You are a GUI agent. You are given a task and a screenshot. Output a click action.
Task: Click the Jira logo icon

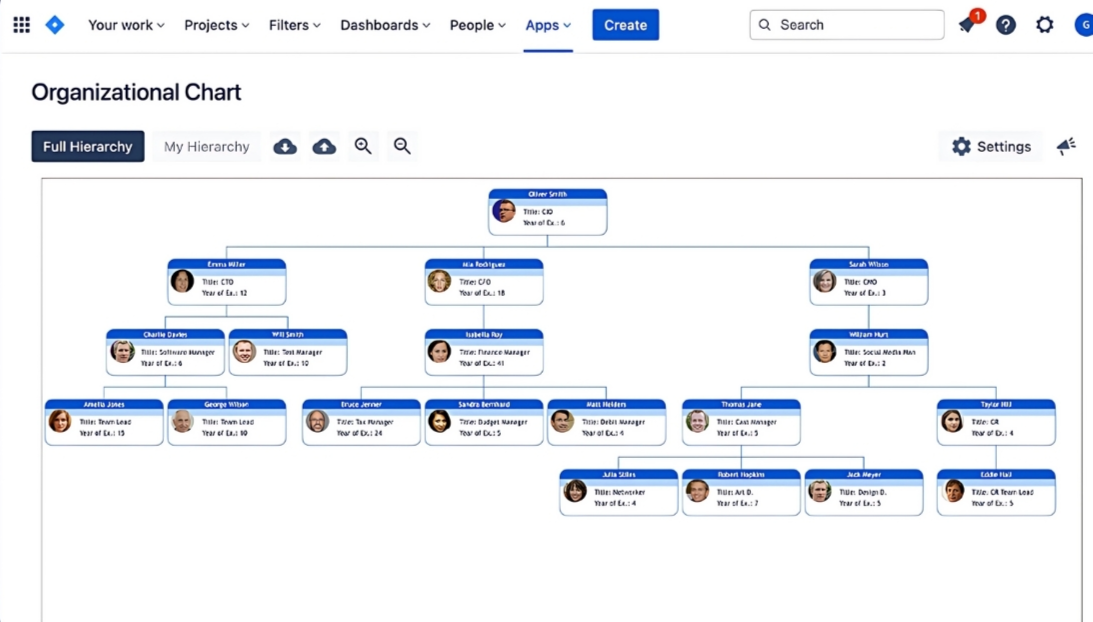pos(55,24)
